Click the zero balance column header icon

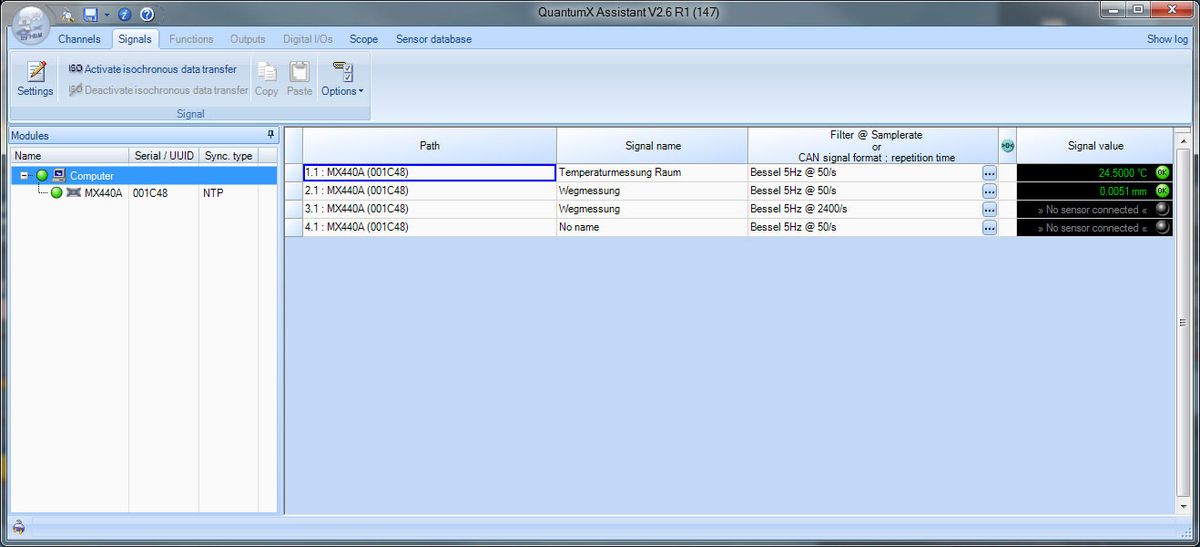click(1007, 146)
